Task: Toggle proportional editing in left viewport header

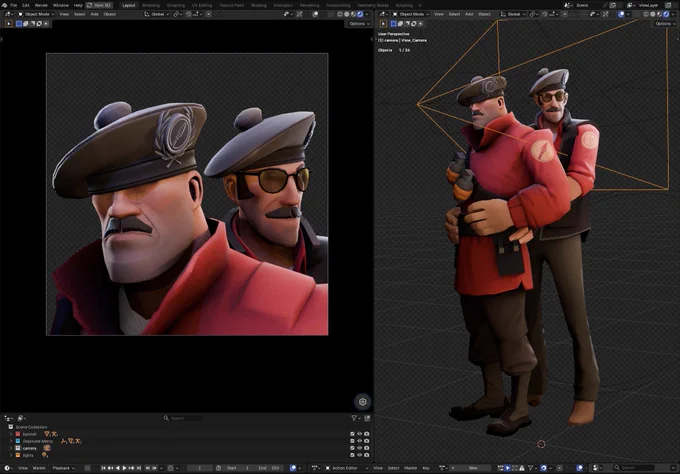Action: tap(209, 14)
